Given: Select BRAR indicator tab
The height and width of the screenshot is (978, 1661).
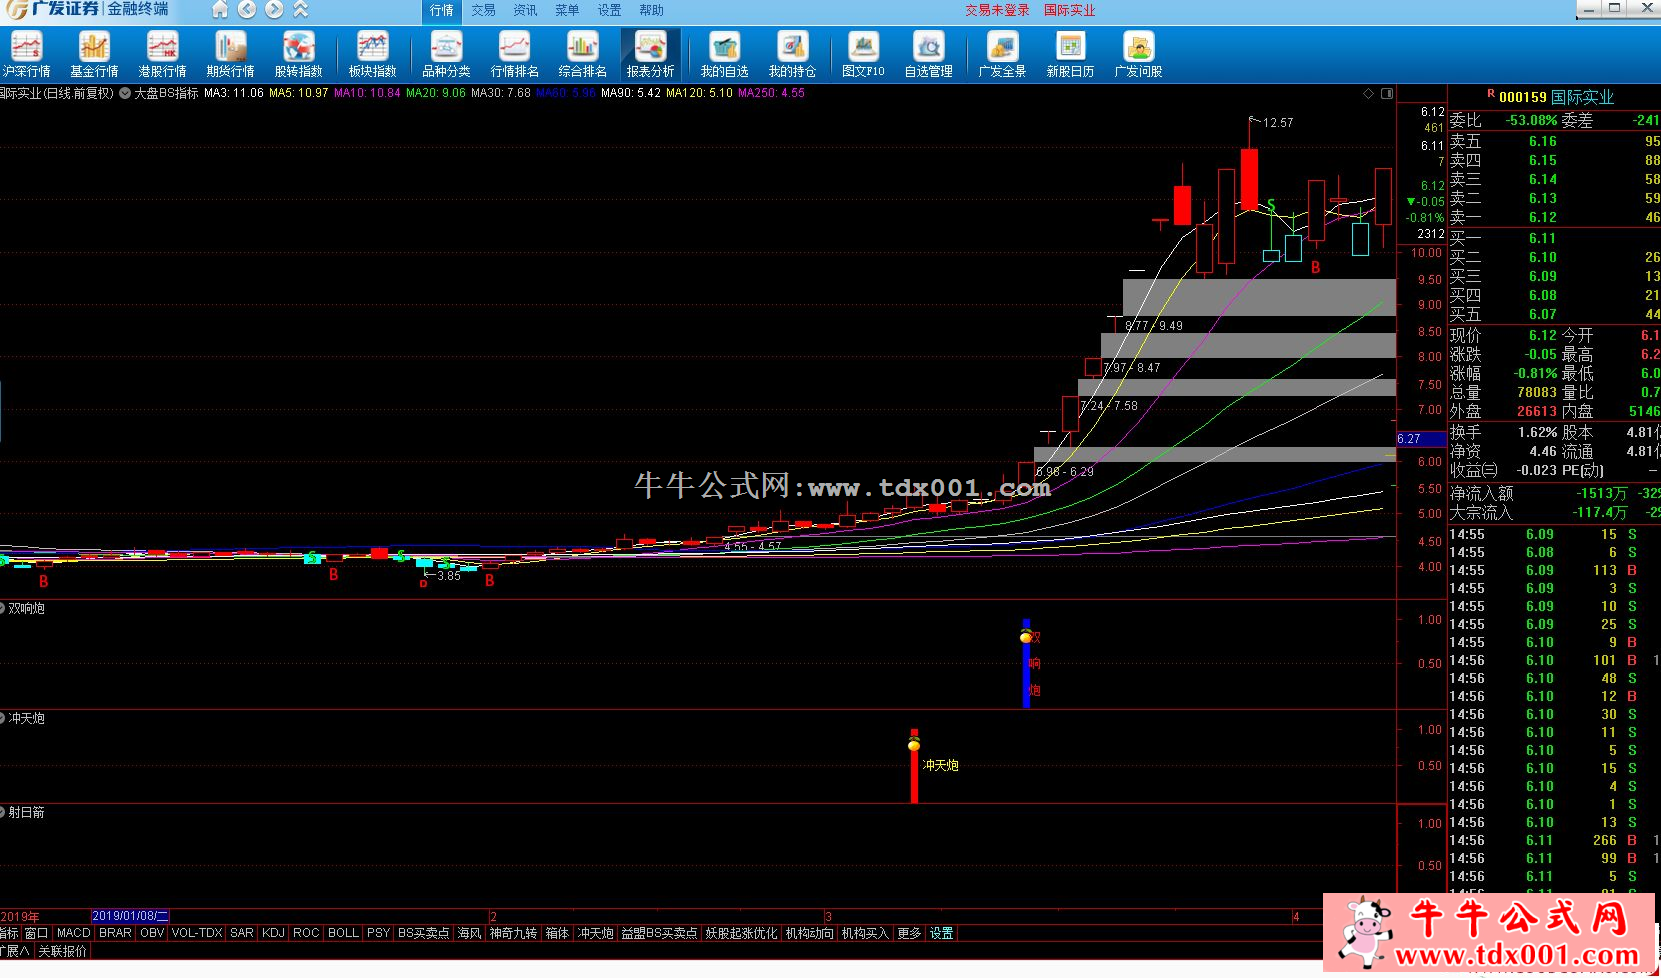Looking at the screenshot, I should point(115,933).
